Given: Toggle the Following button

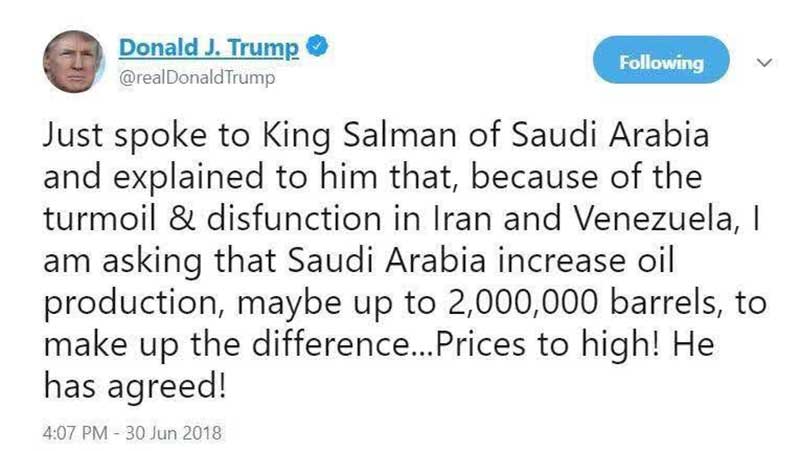Looking at the screenshot, I should tap(661, 62).
